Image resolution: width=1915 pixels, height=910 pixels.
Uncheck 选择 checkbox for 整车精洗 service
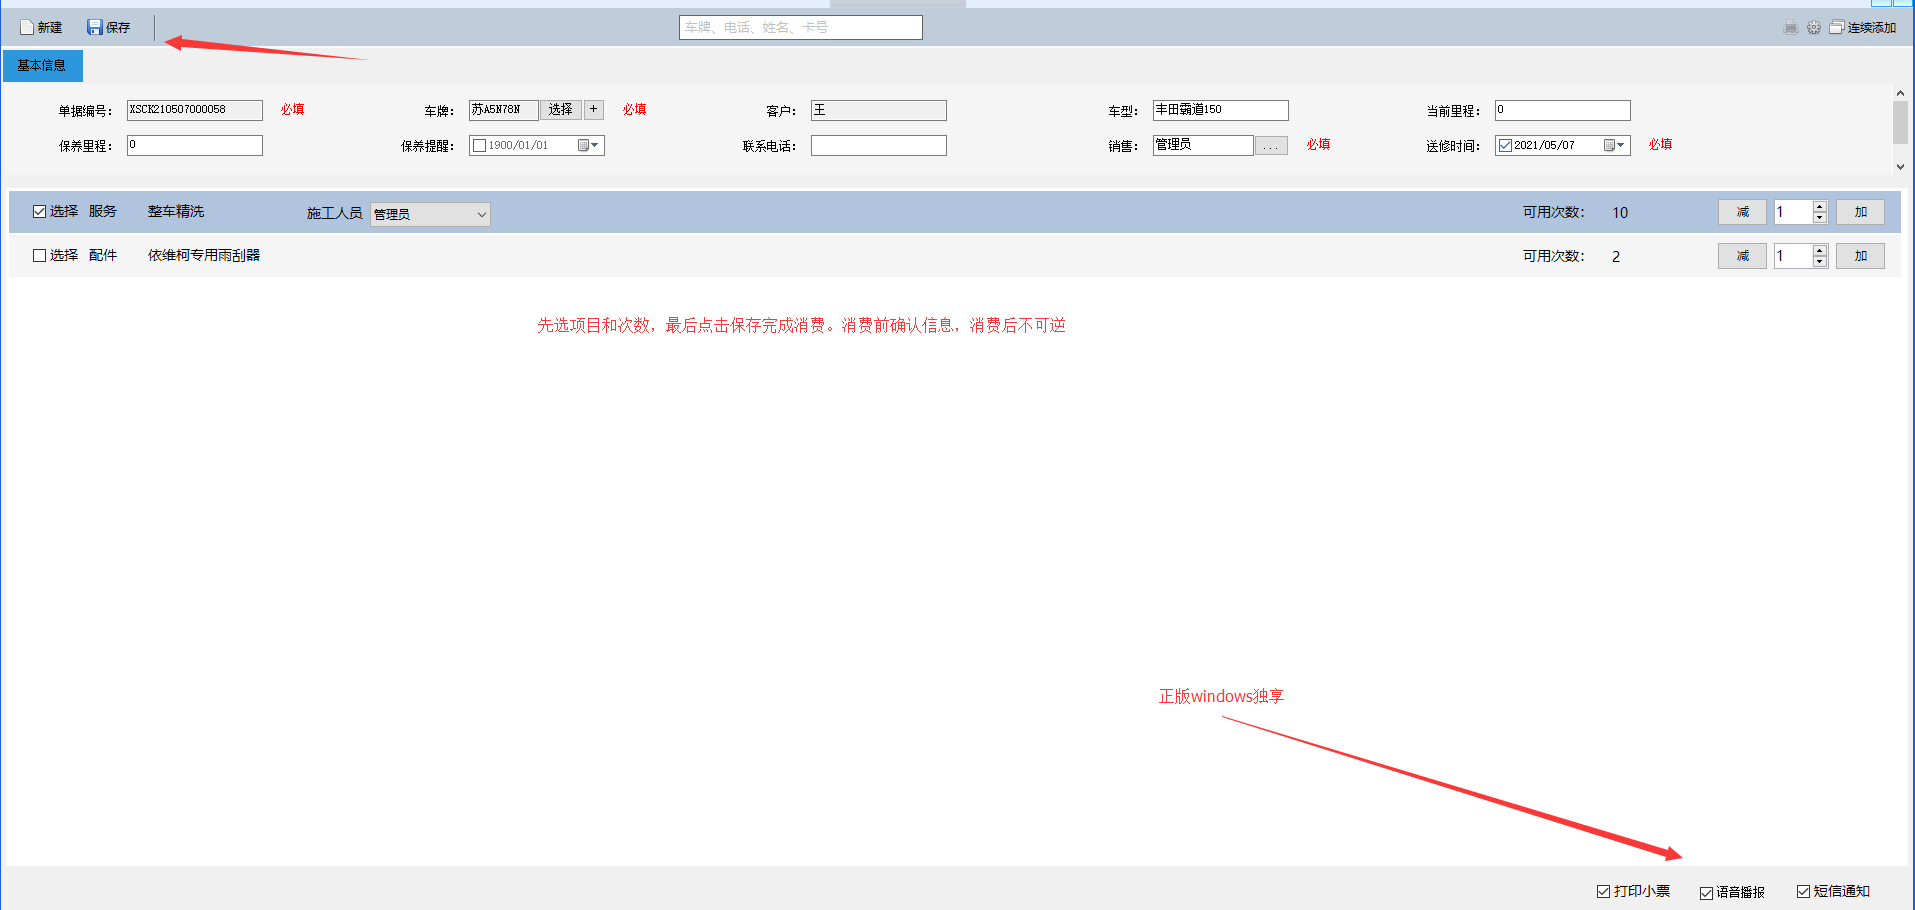(40, 212)
